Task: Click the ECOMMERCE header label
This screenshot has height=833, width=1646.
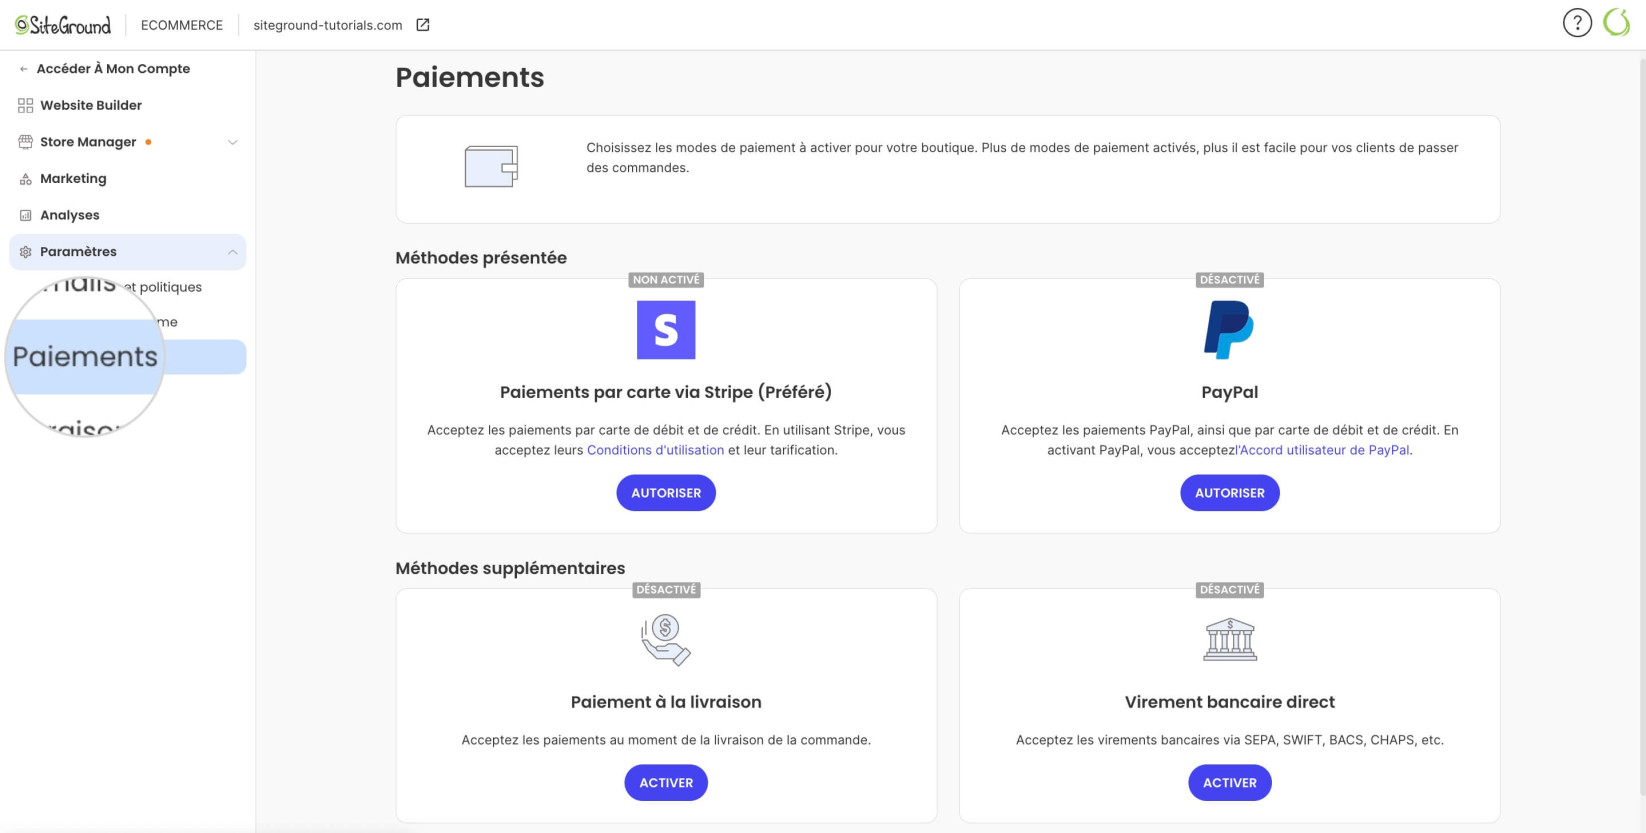Action: (x=182, y=25)
